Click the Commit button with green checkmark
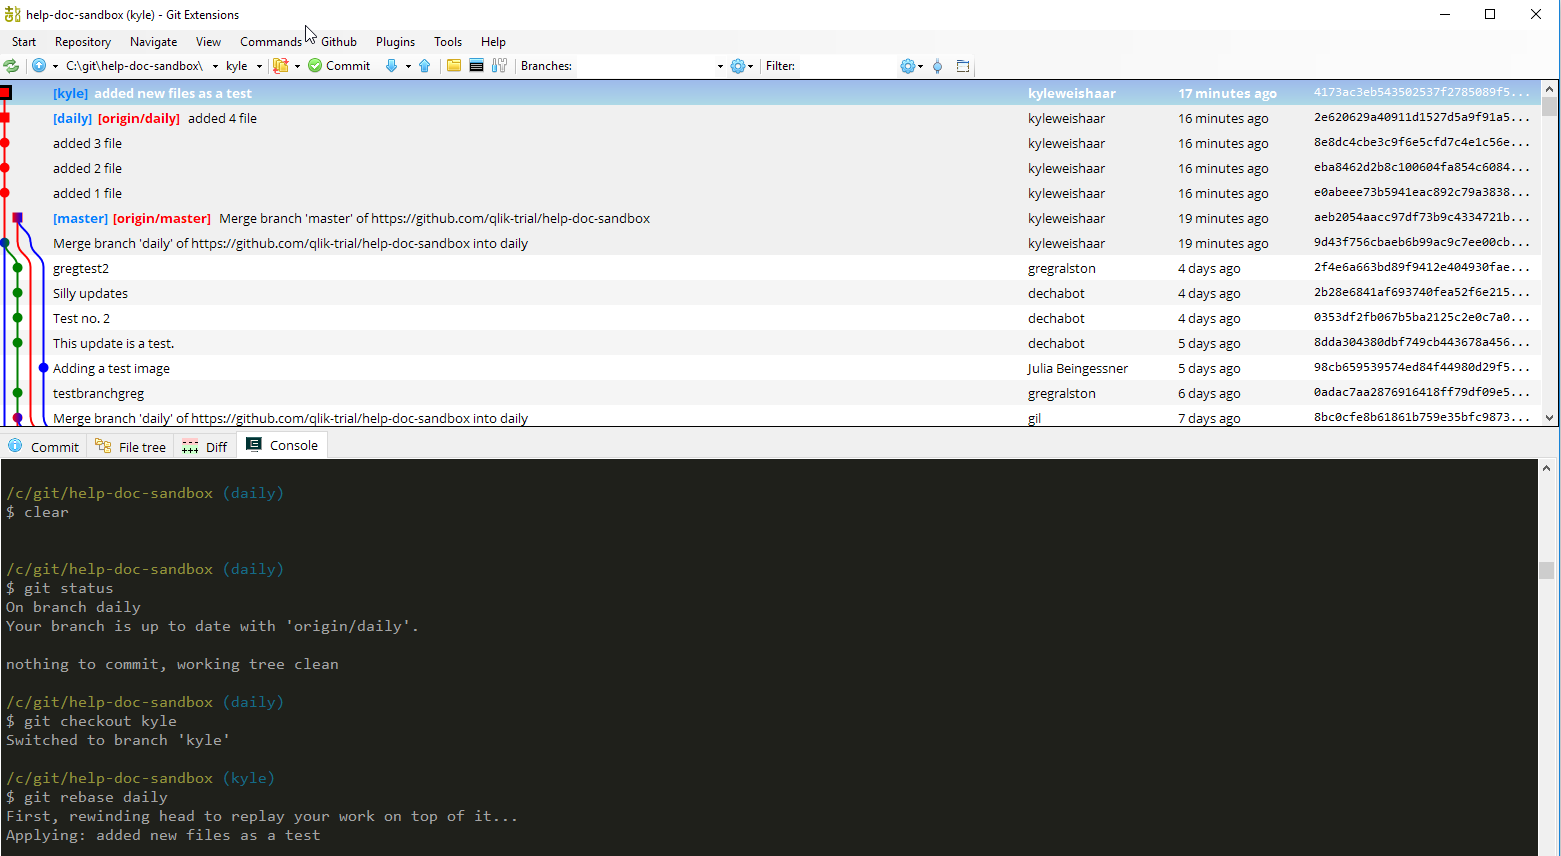 (339, 66)
